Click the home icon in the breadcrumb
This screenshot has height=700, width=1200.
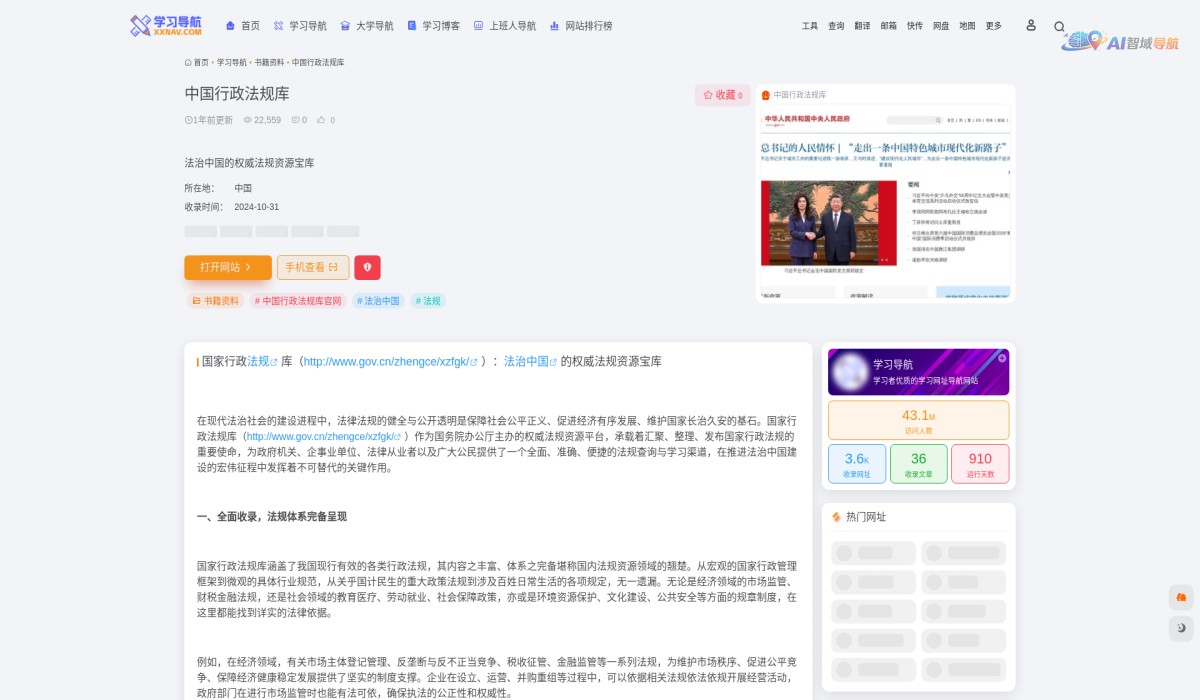point(187,62)
